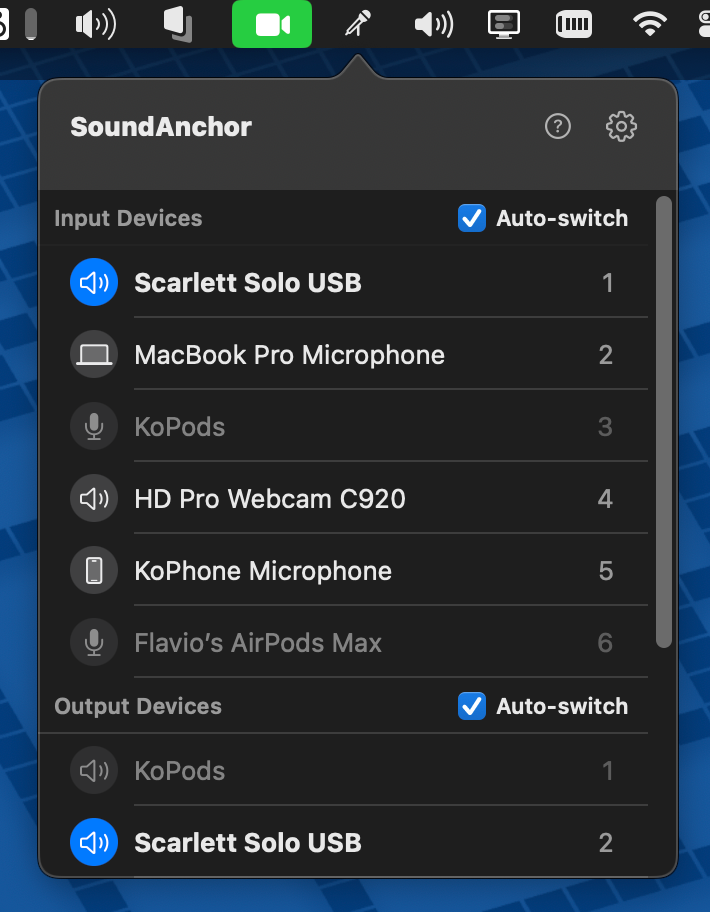
Task: Click the help question mark icon
Action: click(558, 127)
